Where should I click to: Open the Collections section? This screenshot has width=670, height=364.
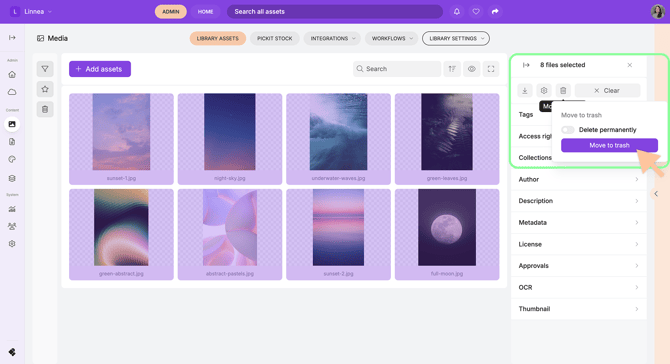[x=535, y=158]
